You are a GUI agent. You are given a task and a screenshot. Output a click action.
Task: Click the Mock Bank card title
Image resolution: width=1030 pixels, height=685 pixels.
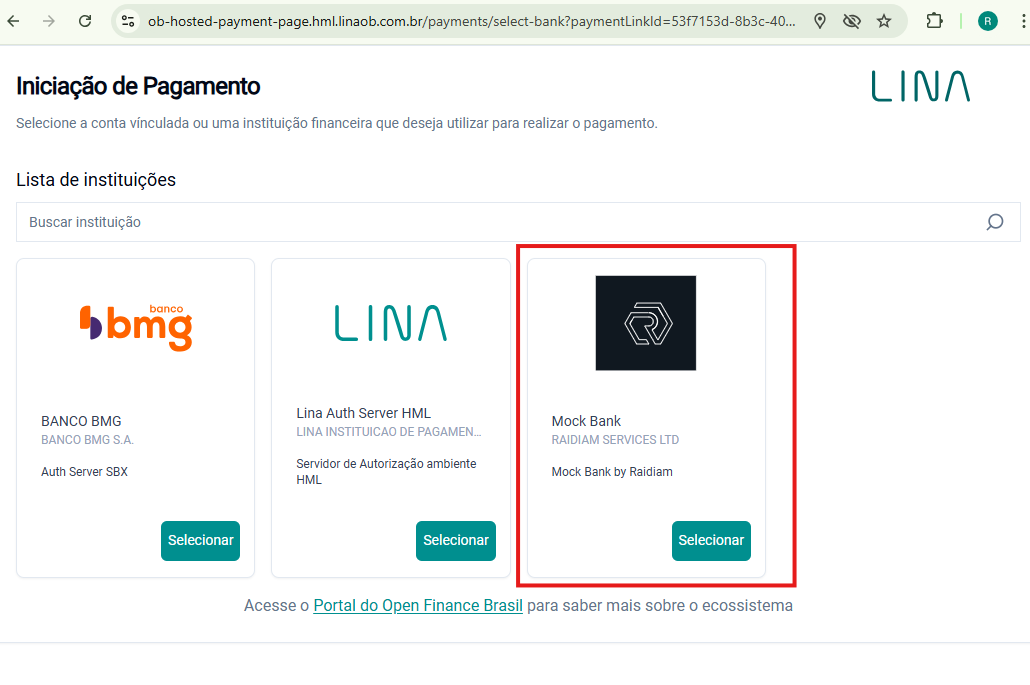coord(586,421)
